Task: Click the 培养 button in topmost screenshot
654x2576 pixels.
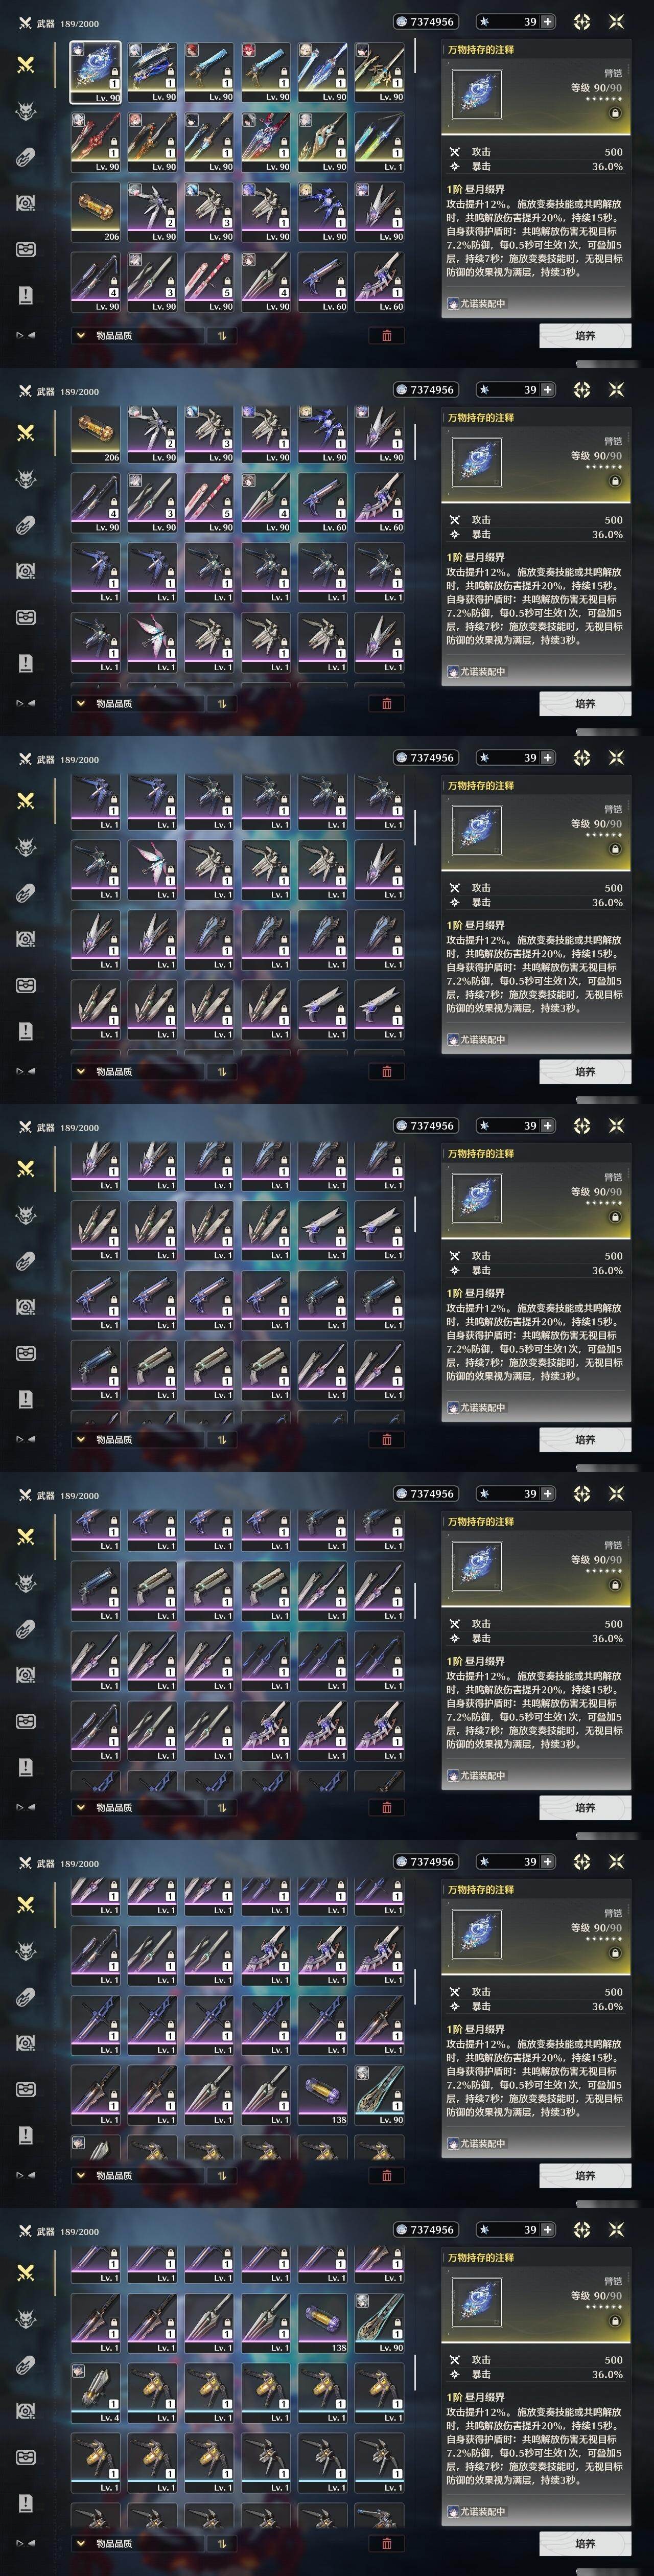Action: tap(585, 335)
